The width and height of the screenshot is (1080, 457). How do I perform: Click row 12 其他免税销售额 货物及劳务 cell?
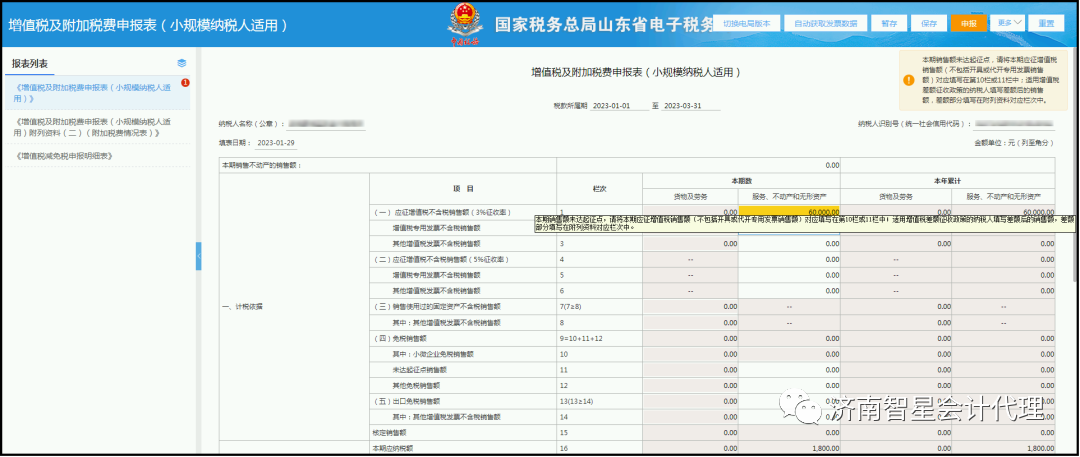coord(691,385)
